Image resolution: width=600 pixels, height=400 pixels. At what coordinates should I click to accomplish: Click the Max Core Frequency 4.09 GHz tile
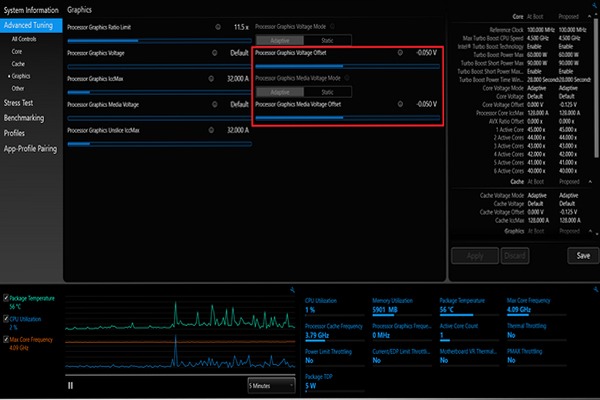coord(536,306)
